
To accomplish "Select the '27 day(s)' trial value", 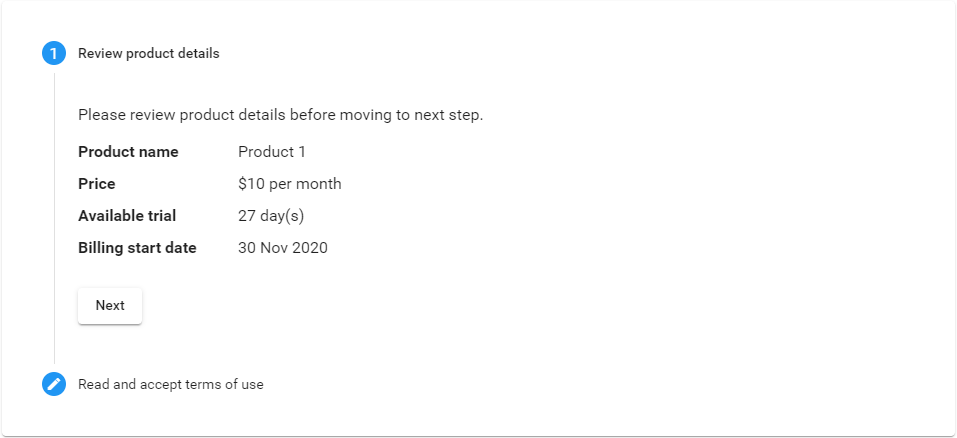I will coord(271,216).
